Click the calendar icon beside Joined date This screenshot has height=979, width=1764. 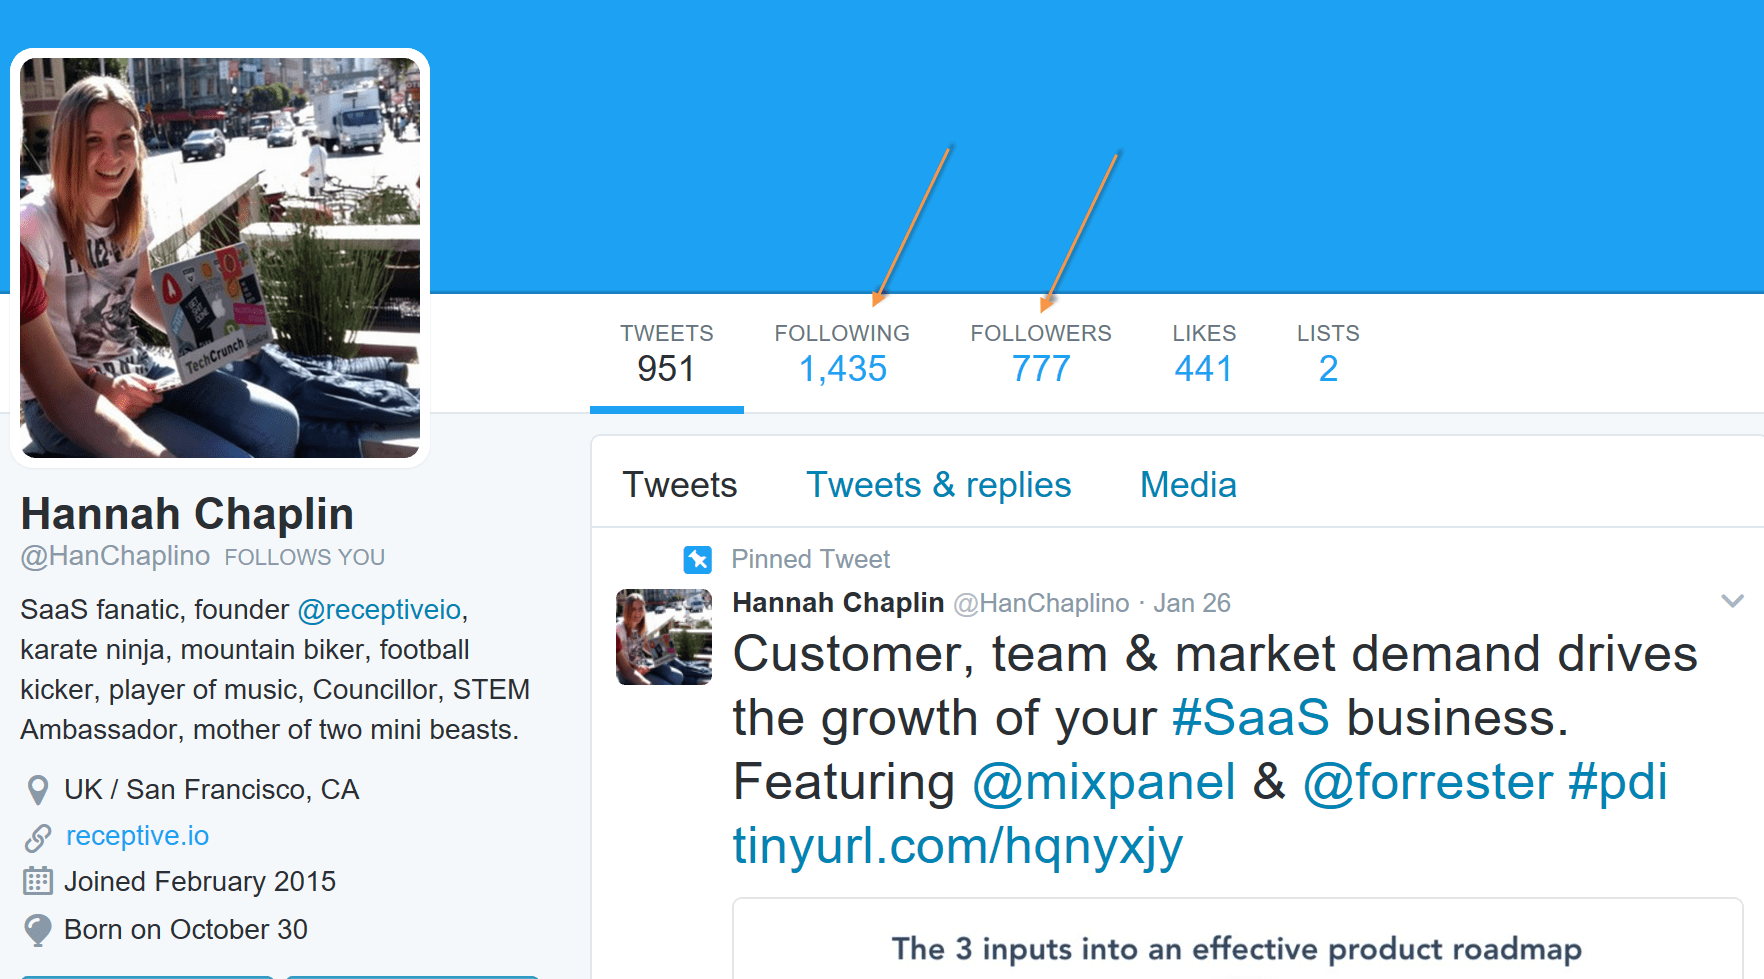38,881
